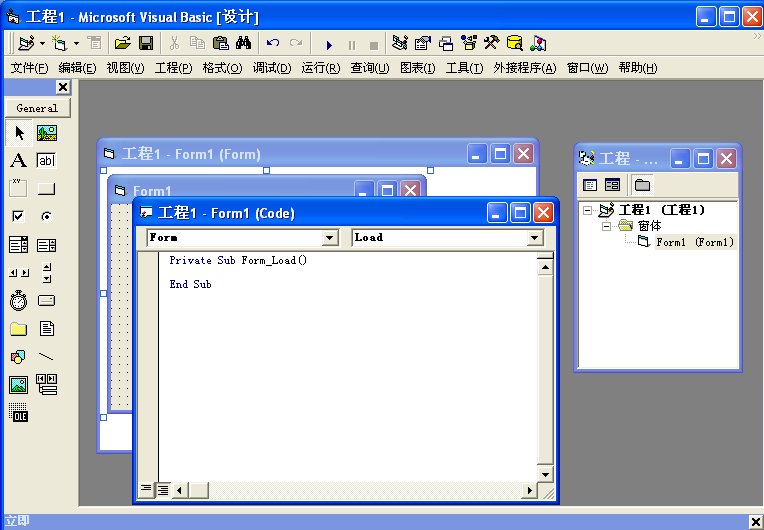Open the Object Browser toolbar icon

pyautogui.click(x=469, y=43)
